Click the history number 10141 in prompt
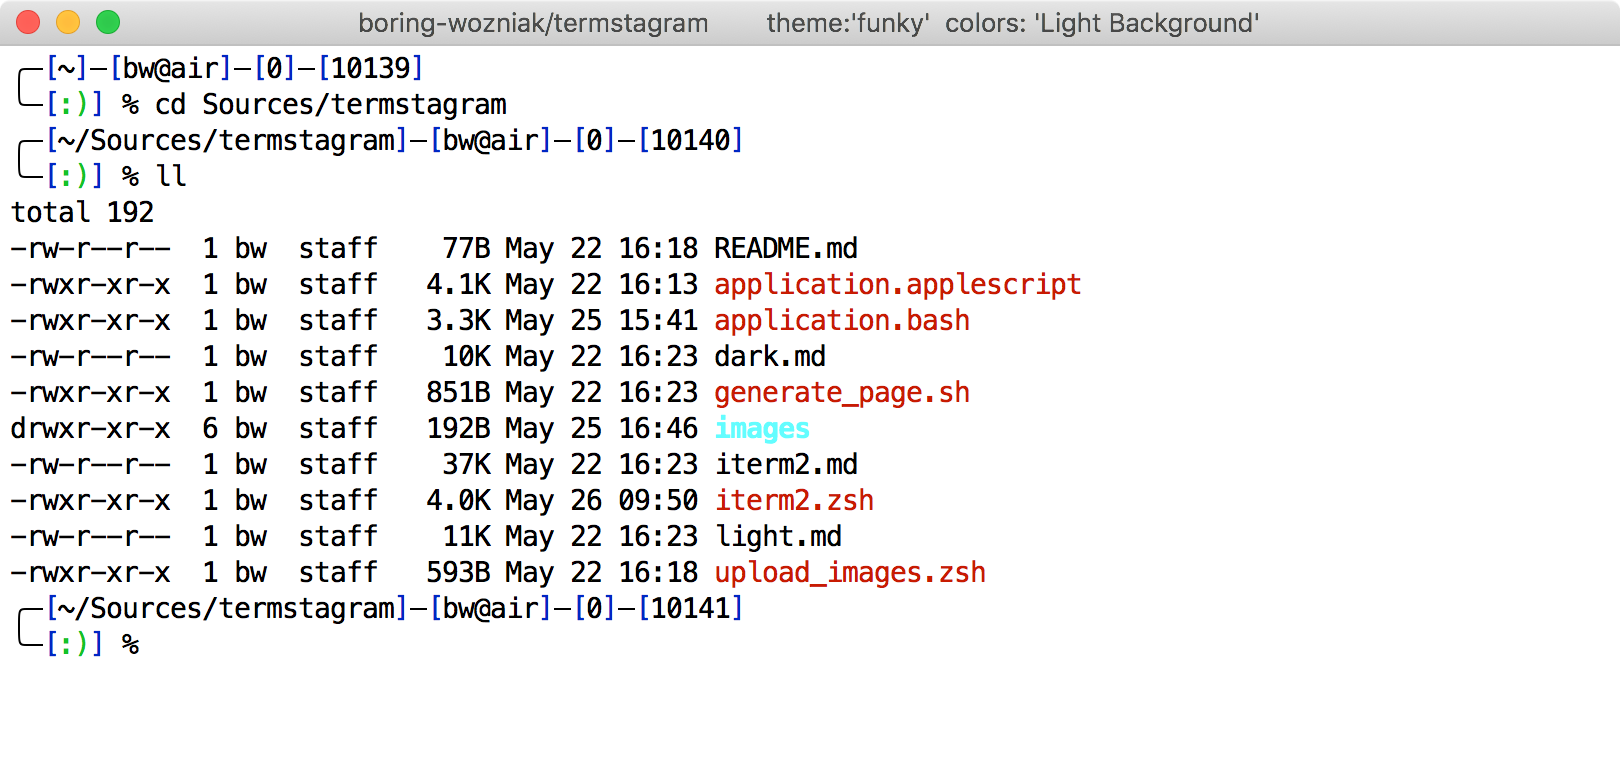This screenshot has height=774, width=1620. point(690,608)
